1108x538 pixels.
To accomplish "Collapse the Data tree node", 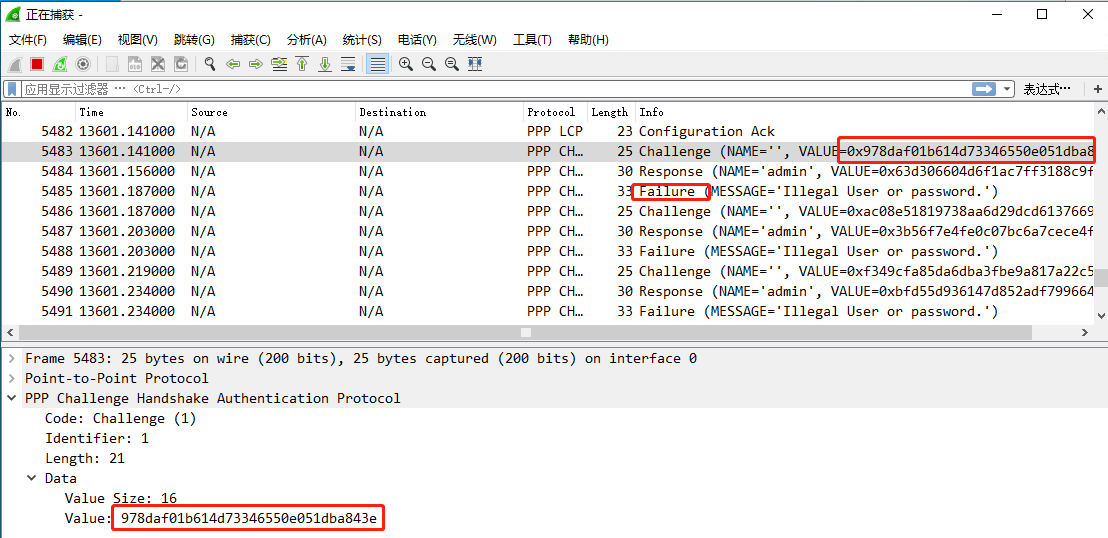I will click(x=32, y=479).
